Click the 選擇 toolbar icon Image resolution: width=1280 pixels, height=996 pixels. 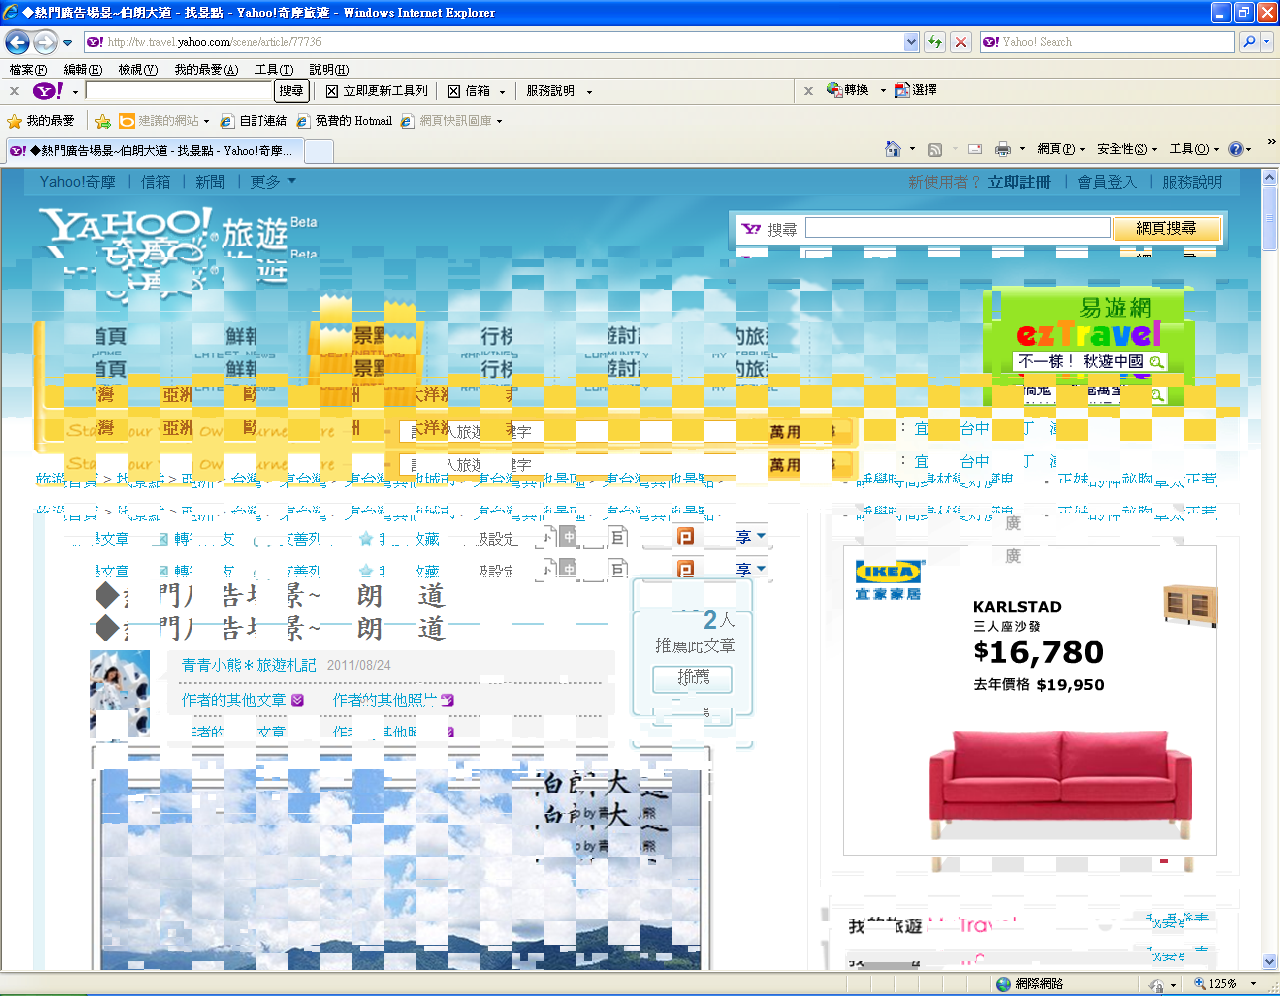click(x=916, y=90)
